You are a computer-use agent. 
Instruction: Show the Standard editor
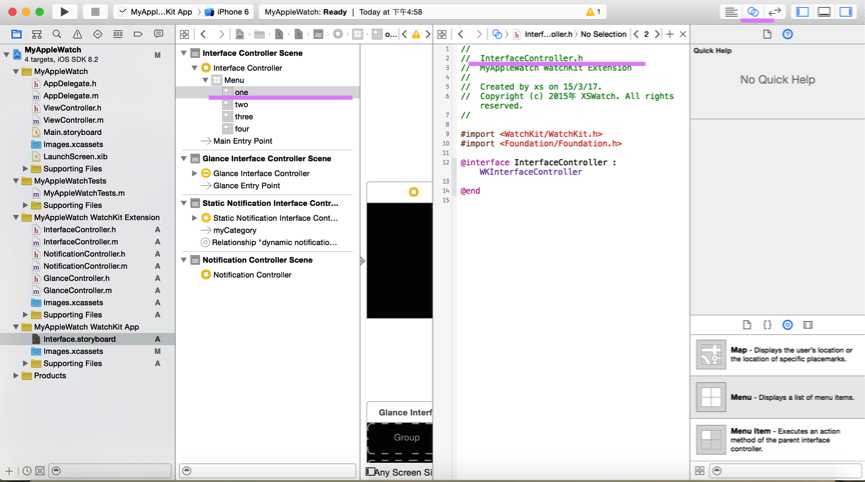pos(731,12)
